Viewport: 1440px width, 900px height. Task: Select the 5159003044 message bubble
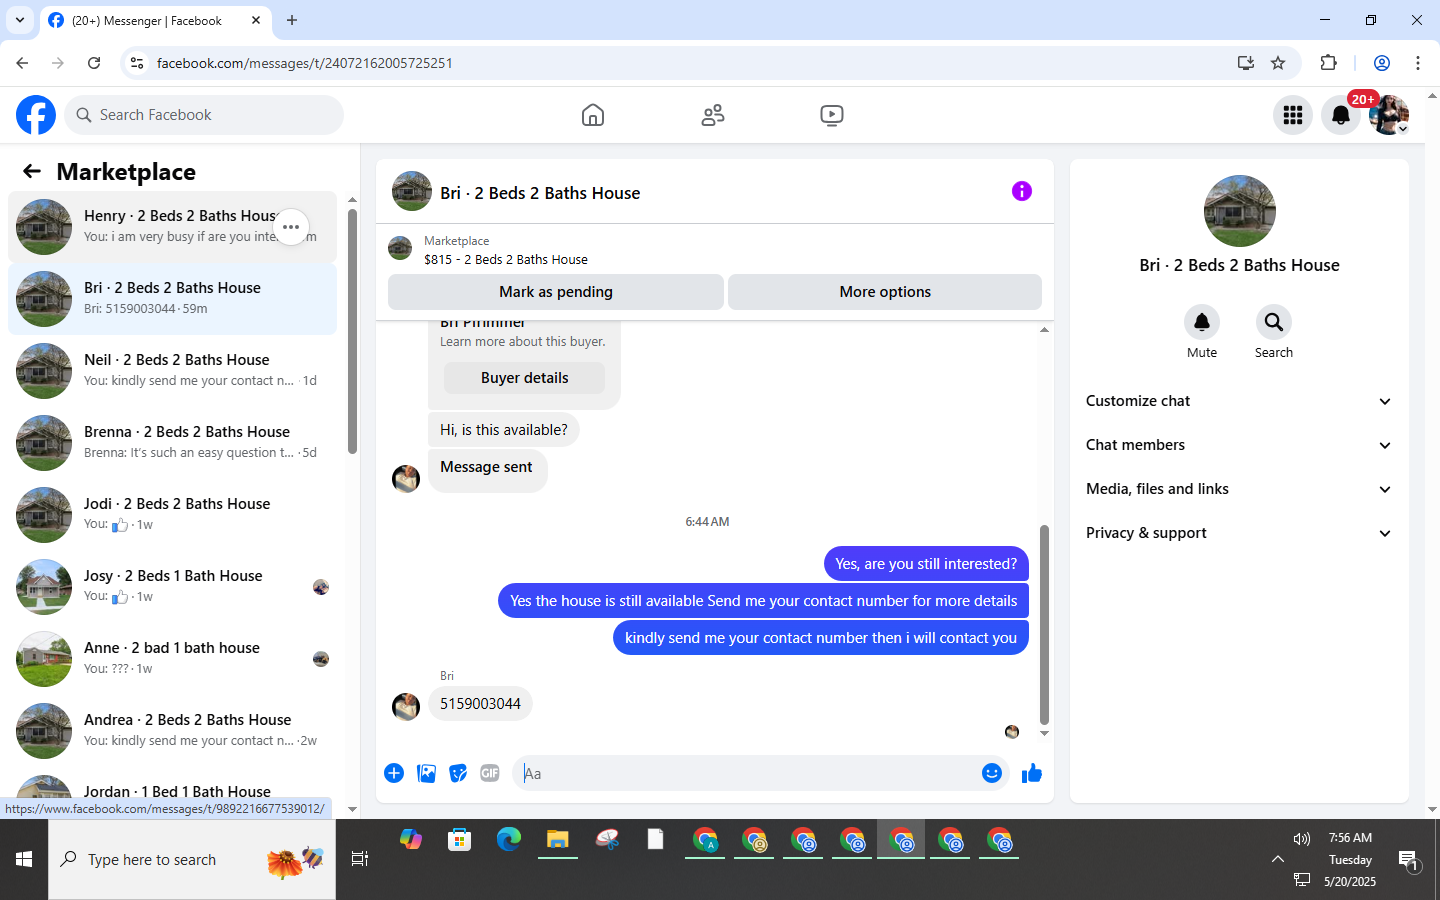point(480,704)
